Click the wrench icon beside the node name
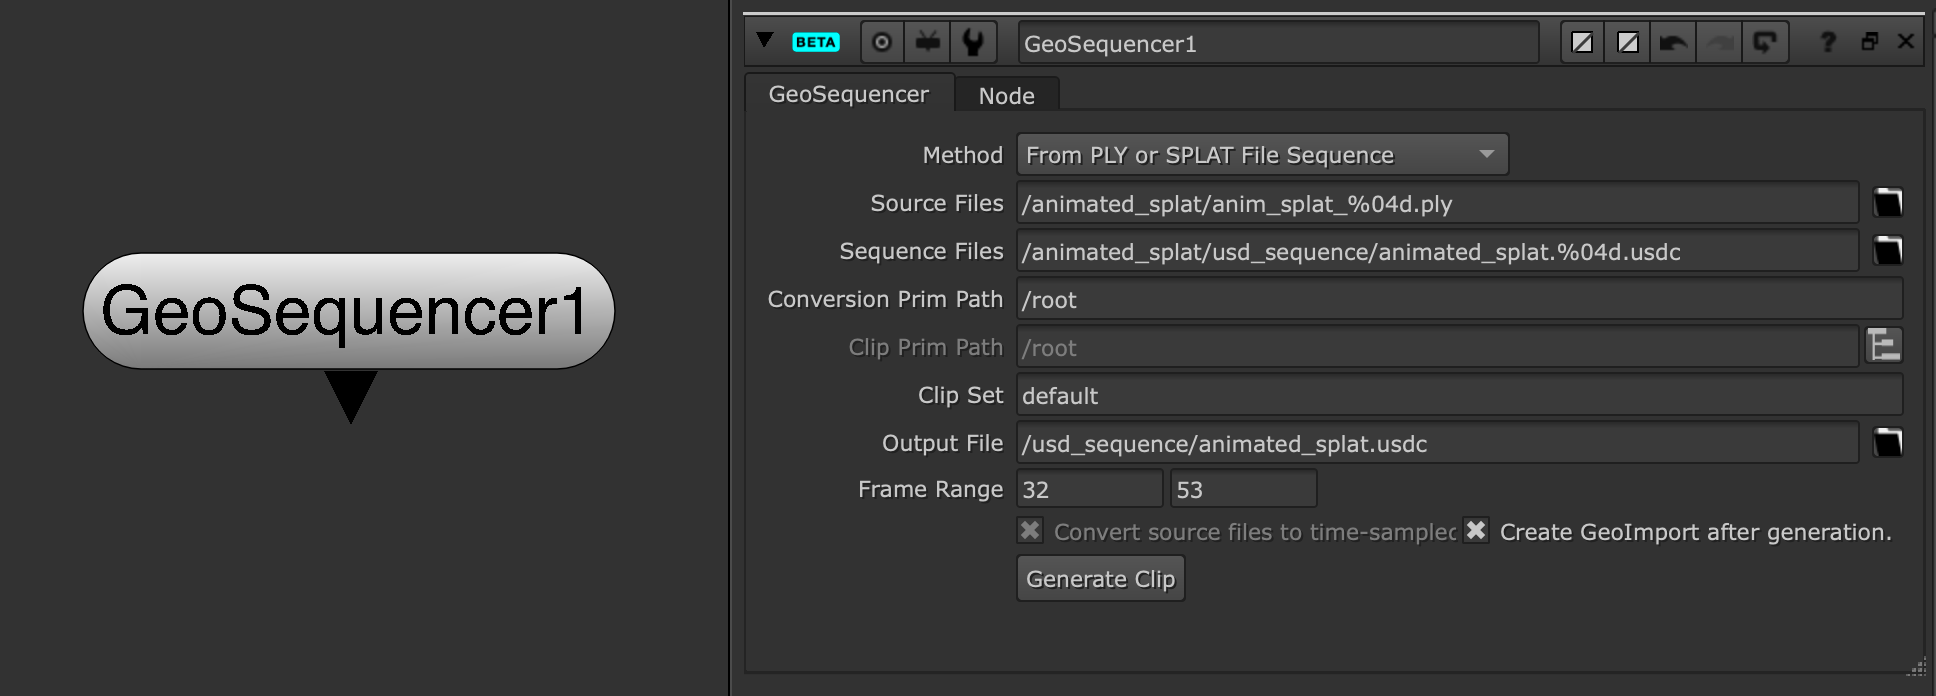 [x=972, y=42]
